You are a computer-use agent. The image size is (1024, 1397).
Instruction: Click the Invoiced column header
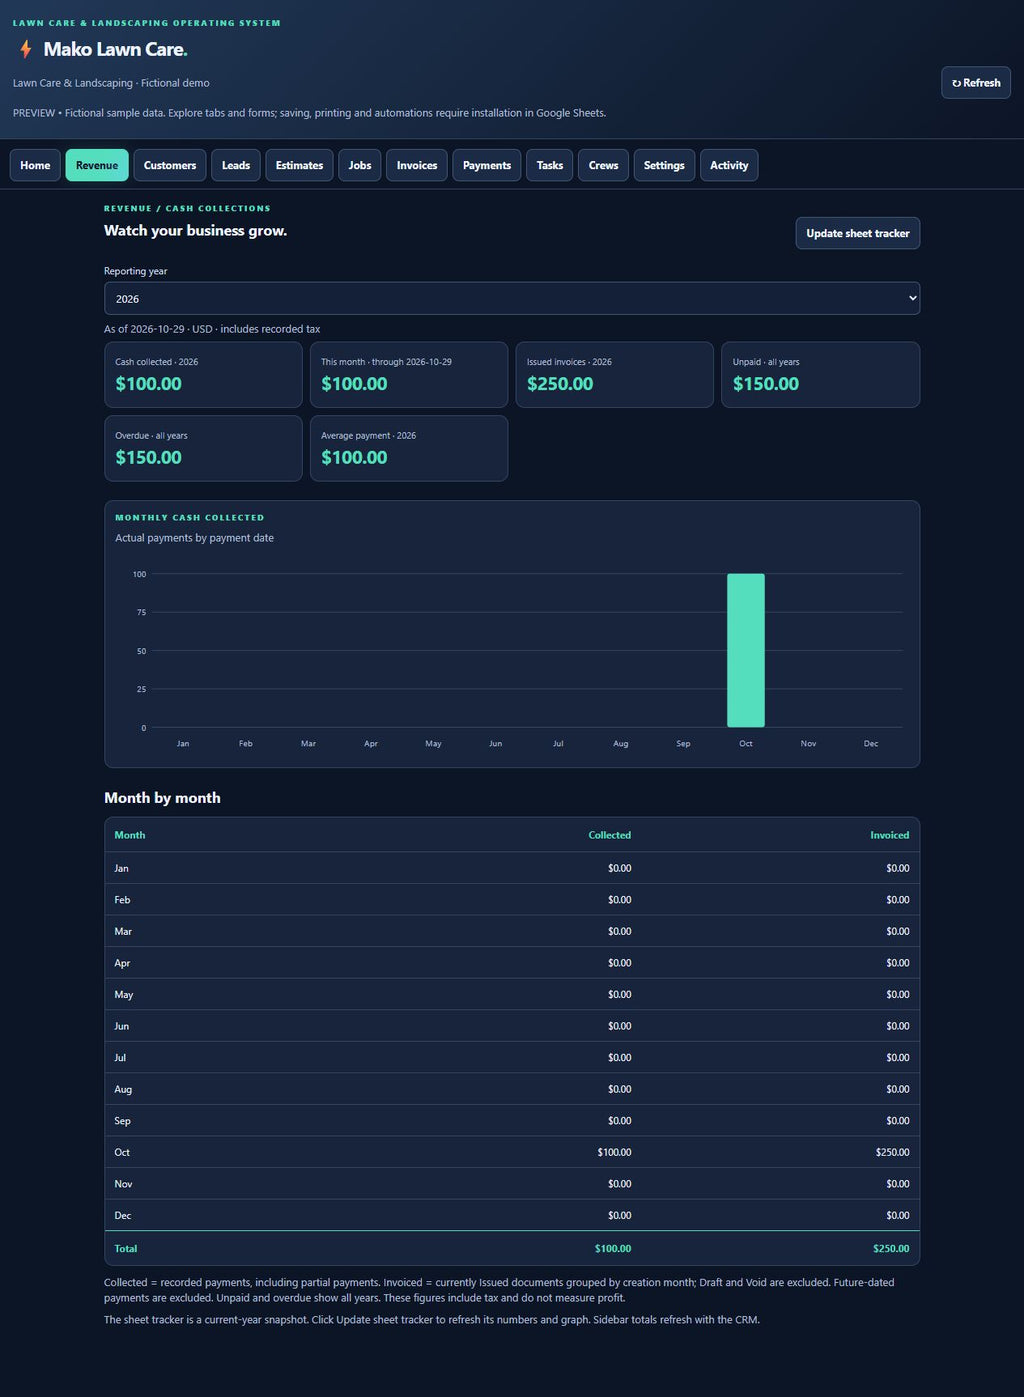890,835
